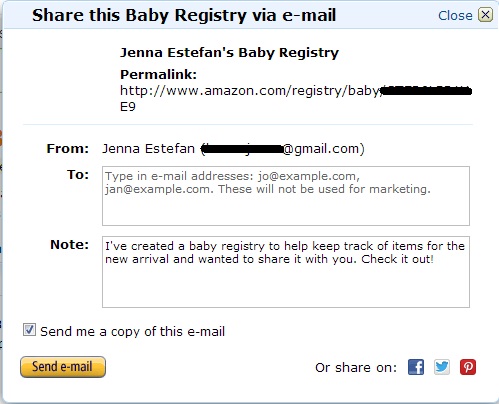This screenshot has width=499, height=404.
Task: Share the registry on Pinterest
Action: coord(468,367)
